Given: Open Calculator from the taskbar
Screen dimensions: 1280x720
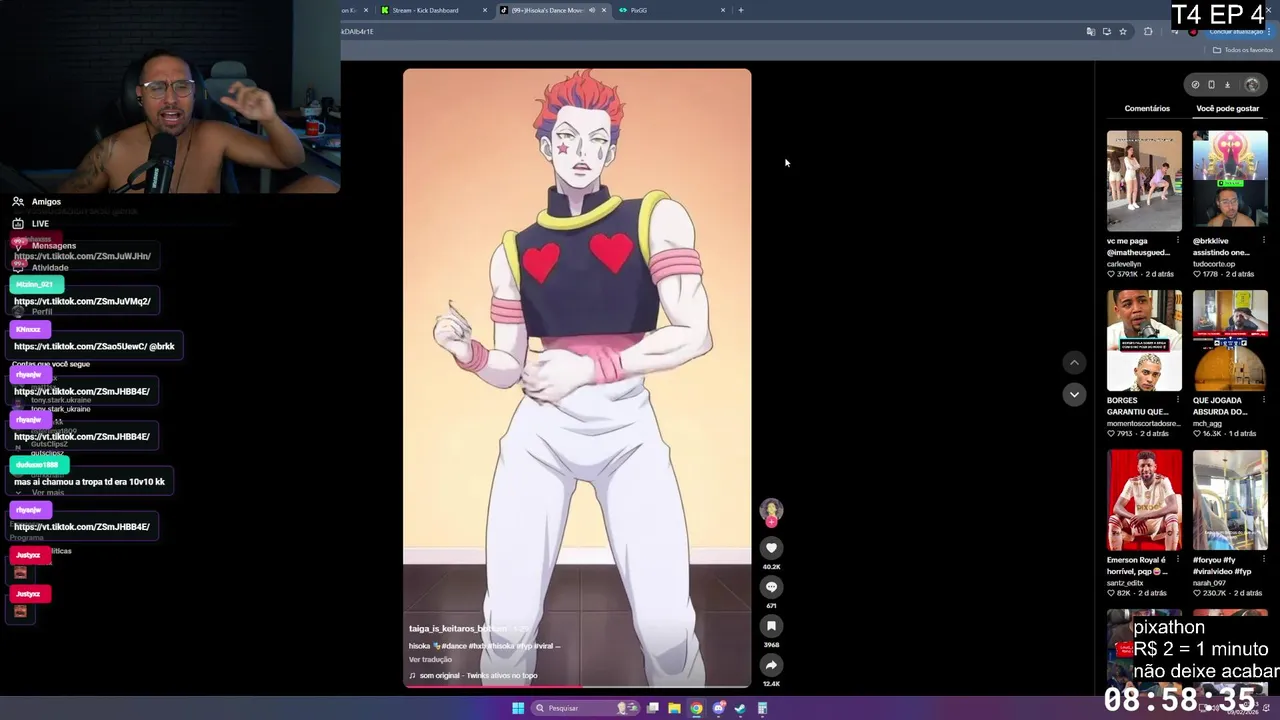Looking at the screenshot, I should [x=762, y=708].
